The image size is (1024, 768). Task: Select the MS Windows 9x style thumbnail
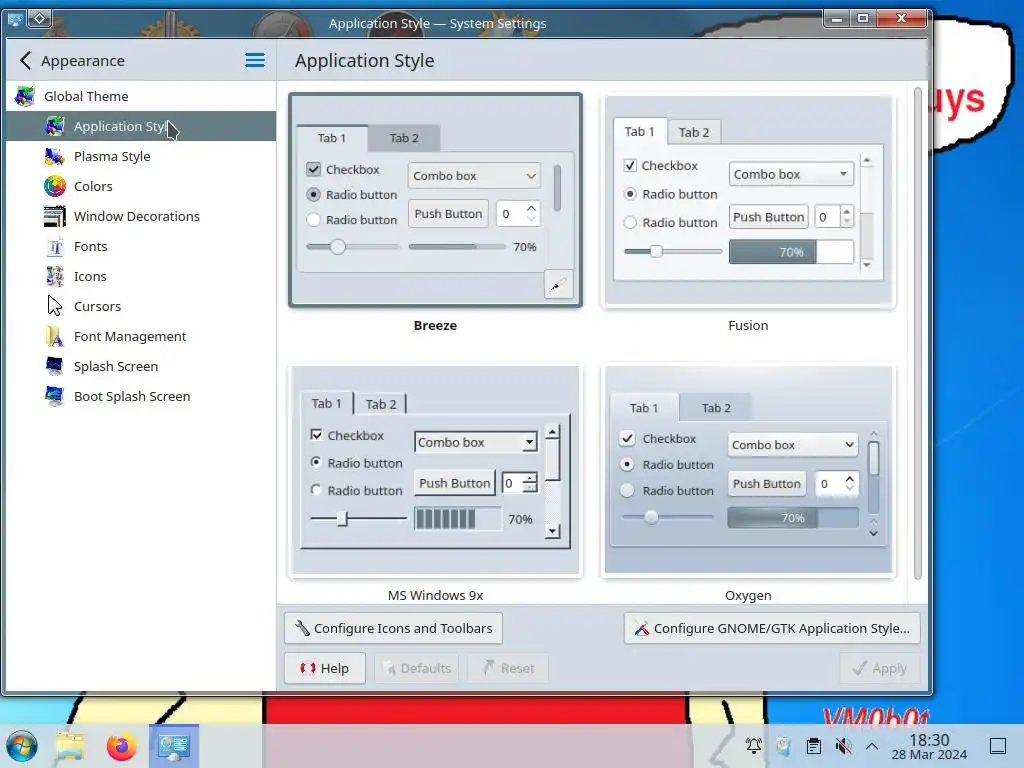click(435, 470)
